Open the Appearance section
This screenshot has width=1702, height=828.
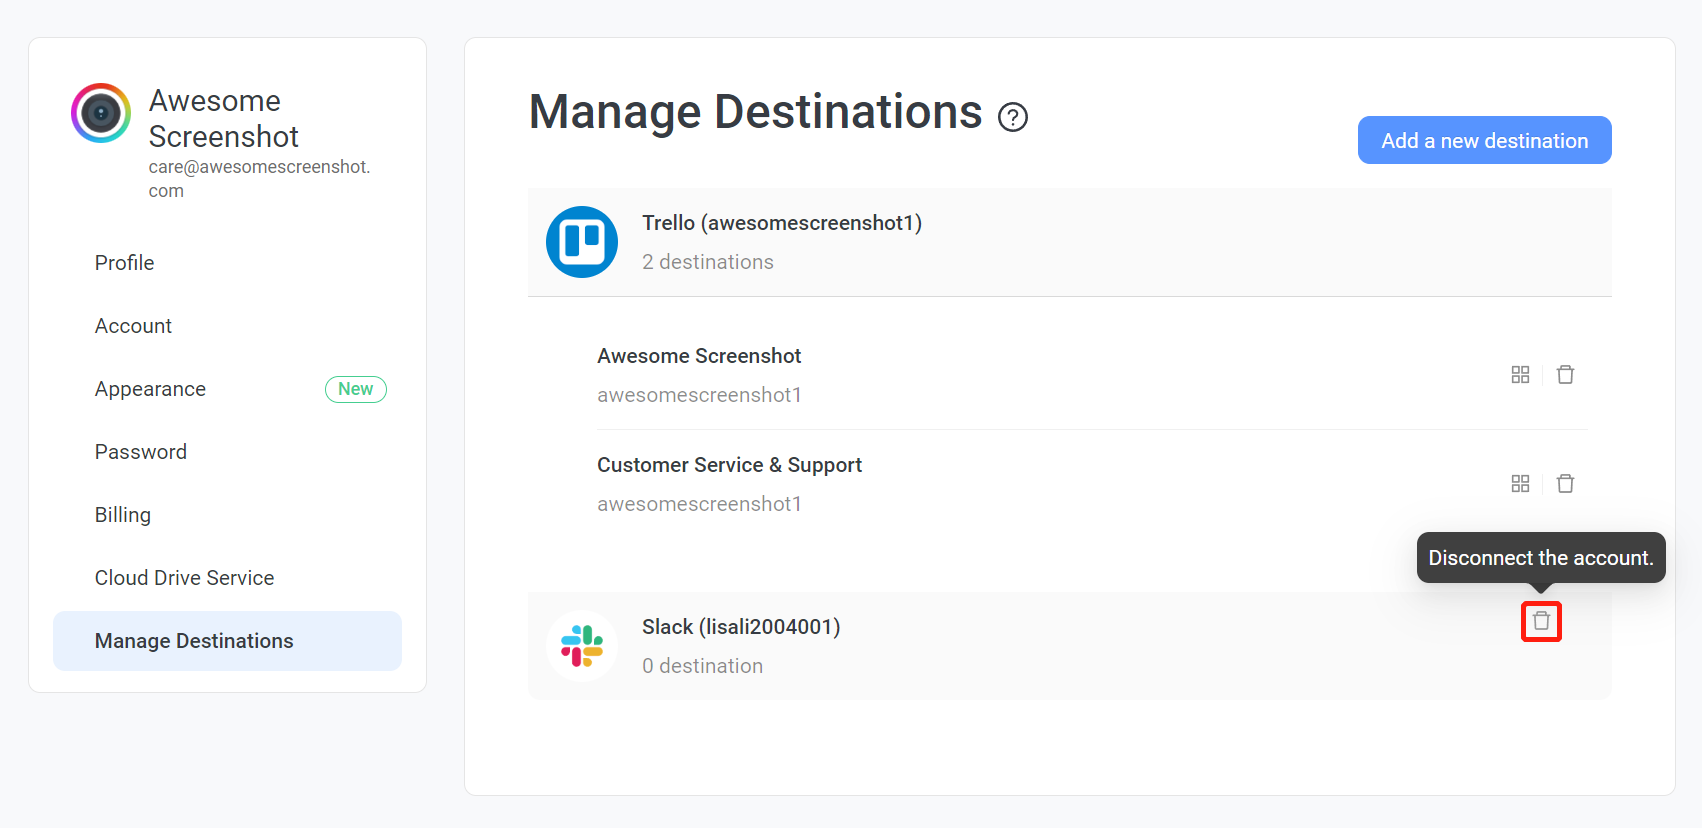(x=150, y=389)
